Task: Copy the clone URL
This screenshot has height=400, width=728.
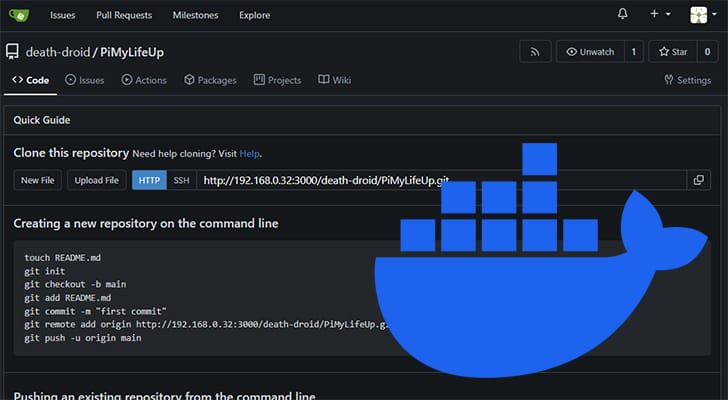Action: [x=698, y=180]
